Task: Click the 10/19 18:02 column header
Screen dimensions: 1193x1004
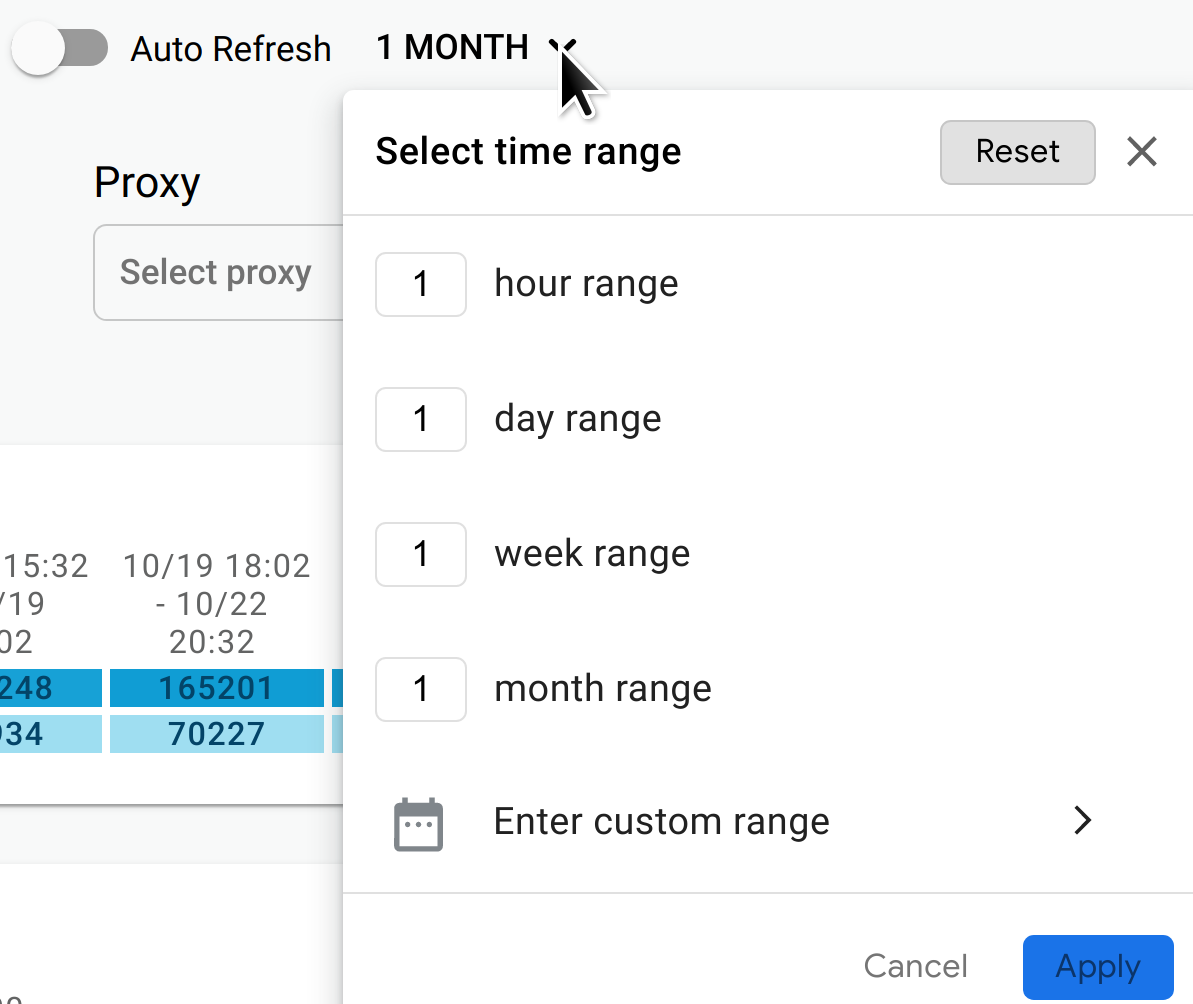Action: coord(216,603)
